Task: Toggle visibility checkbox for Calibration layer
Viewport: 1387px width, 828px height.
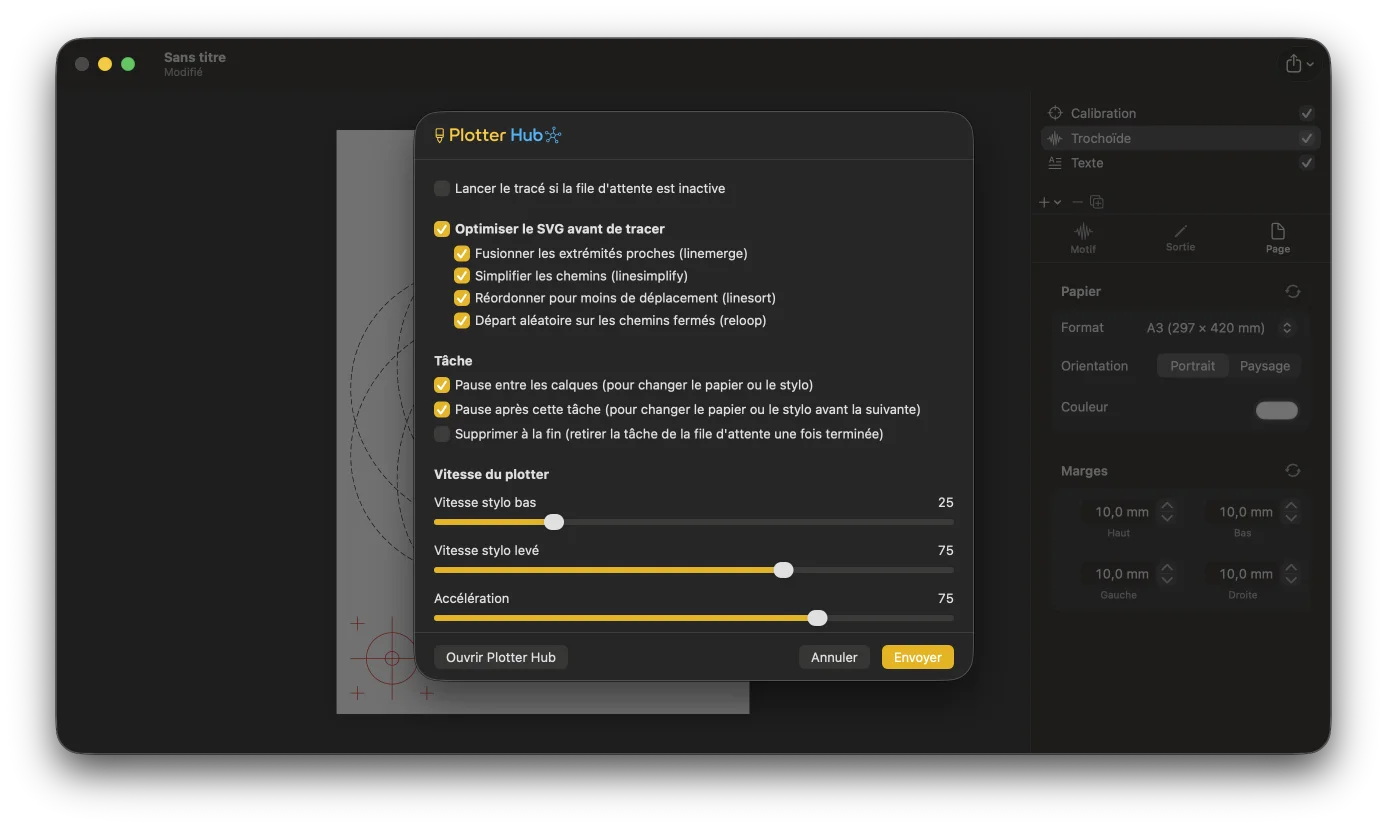Action: (x=1306, y=113)
